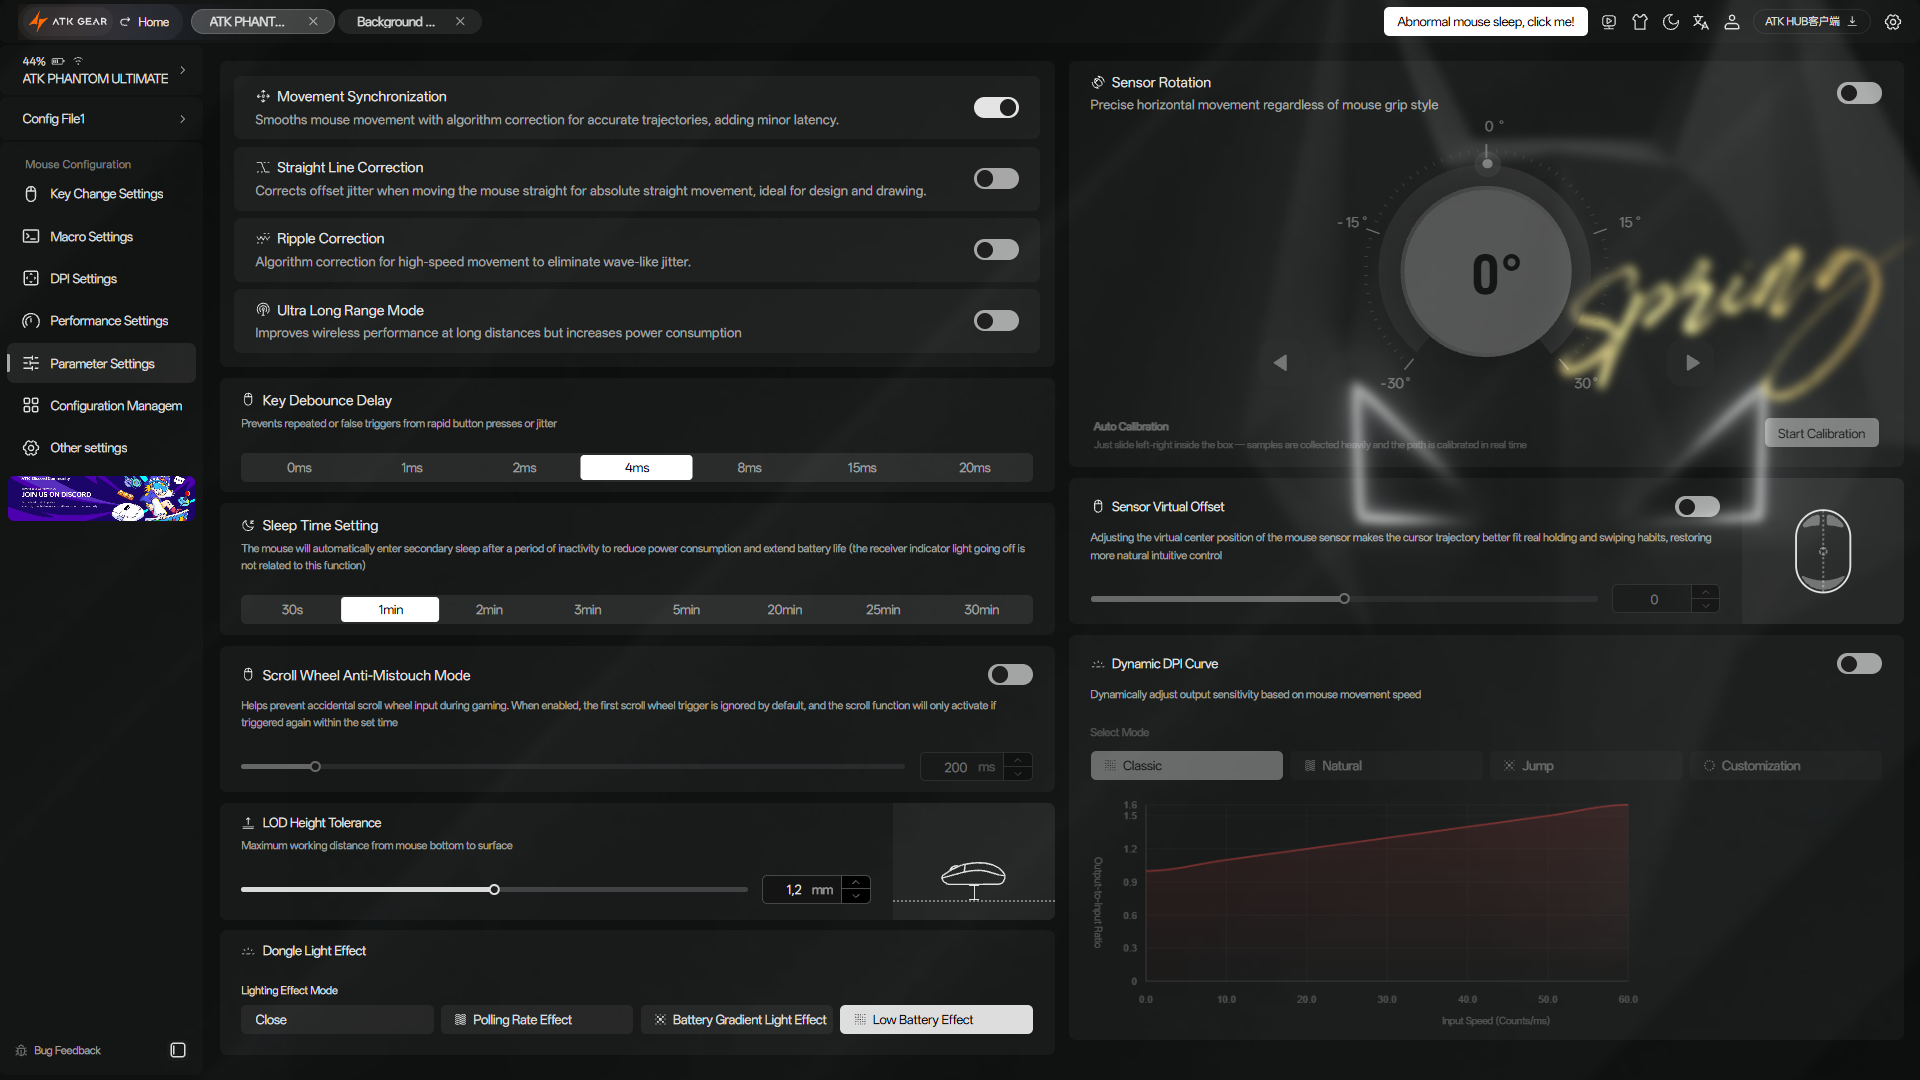The height and width of the screenshot is (1080, 1920).
Task: Rotate sensor right with the right arrow
Action: tap(1693, 363)
